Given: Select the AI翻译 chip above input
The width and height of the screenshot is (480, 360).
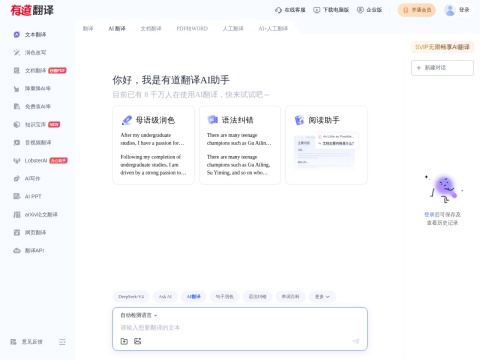Looking at the screenshot, I should point(193,296).
